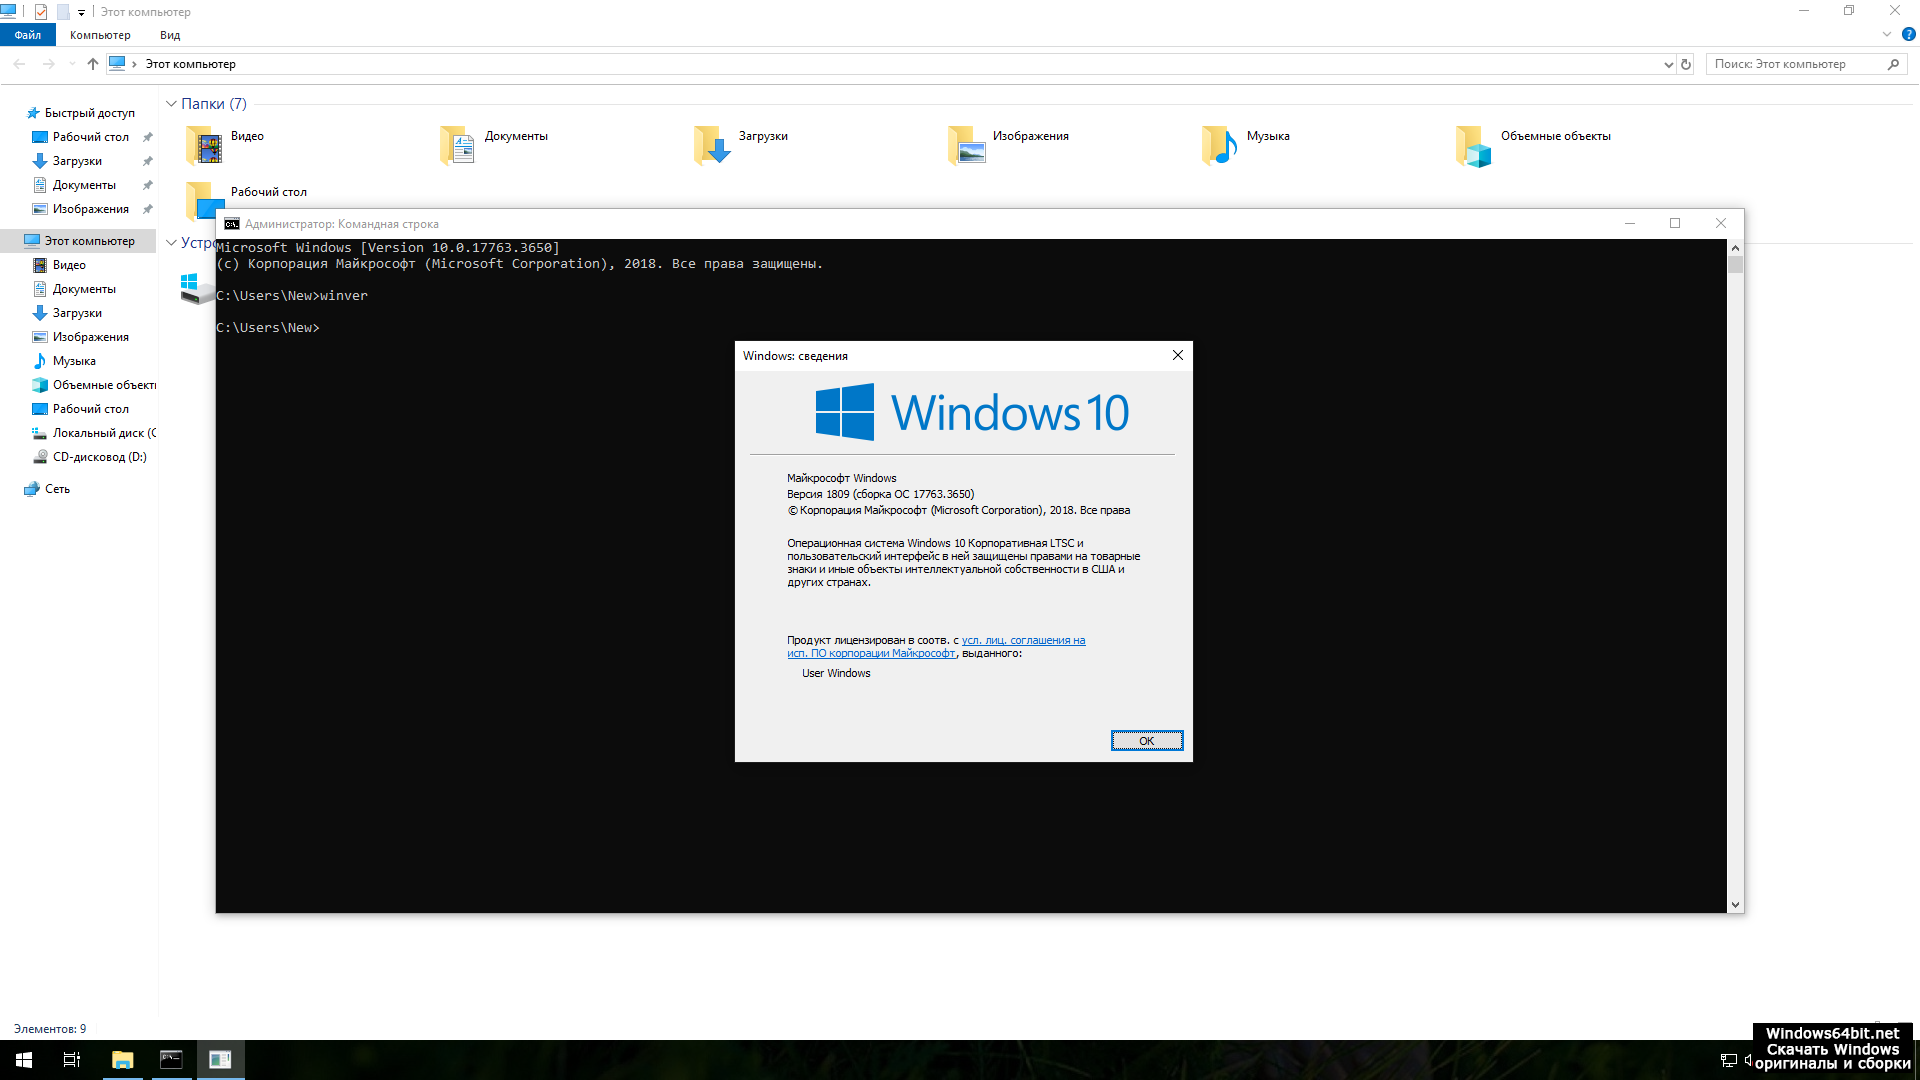The image size is (1920, 1080).
Task: Open the Документы folder icon
Action: 458,146
